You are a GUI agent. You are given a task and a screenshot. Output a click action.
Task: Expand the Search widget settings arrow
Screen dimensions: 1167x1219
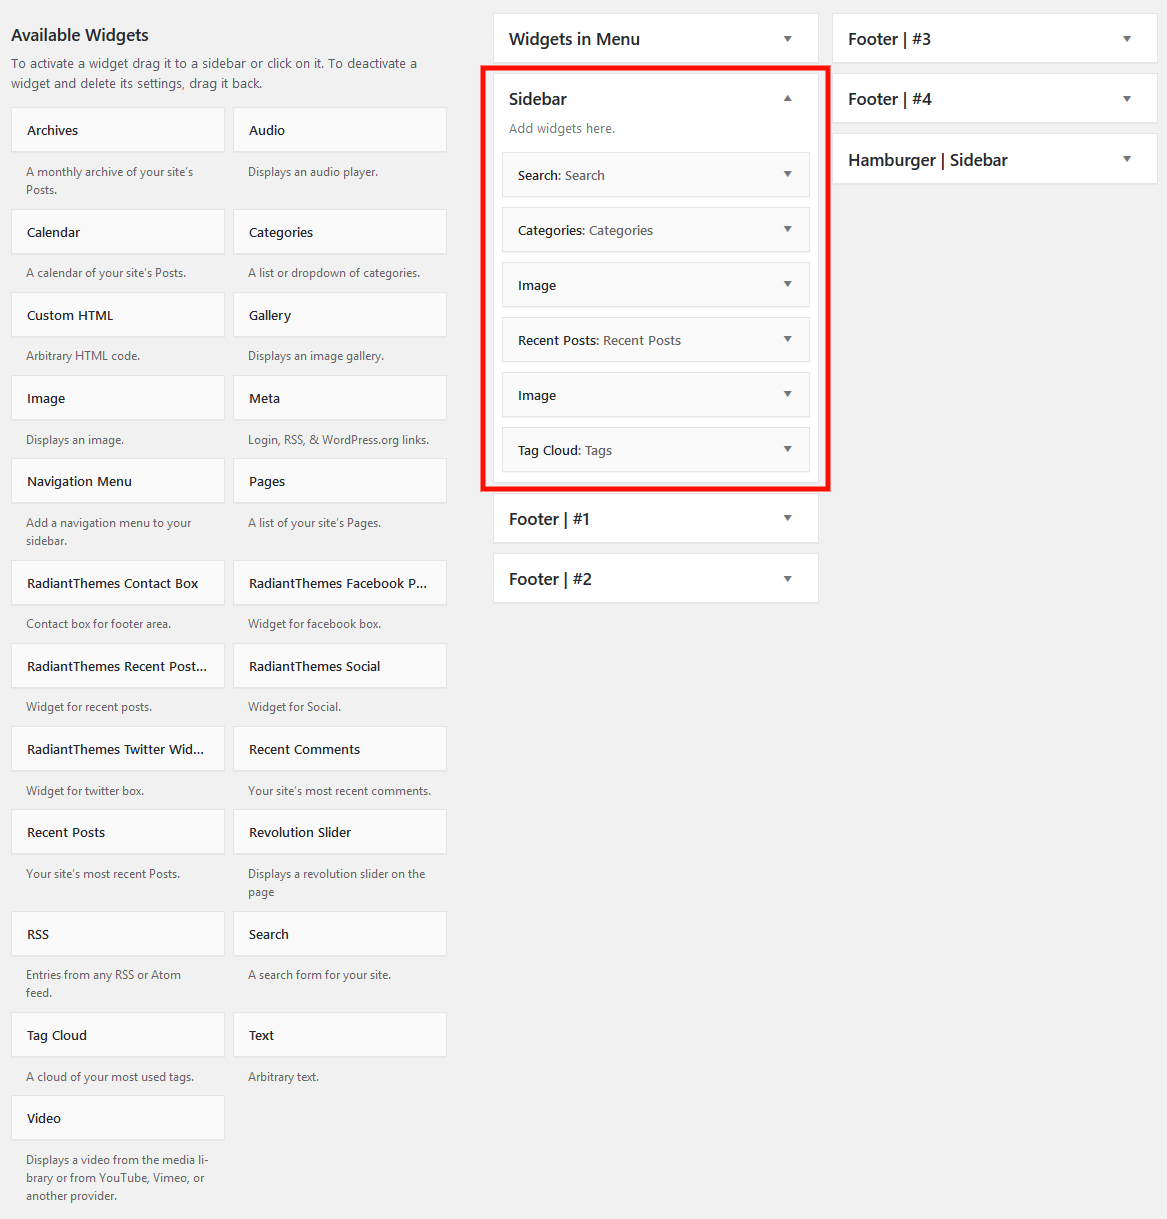[x=788, y=175]
